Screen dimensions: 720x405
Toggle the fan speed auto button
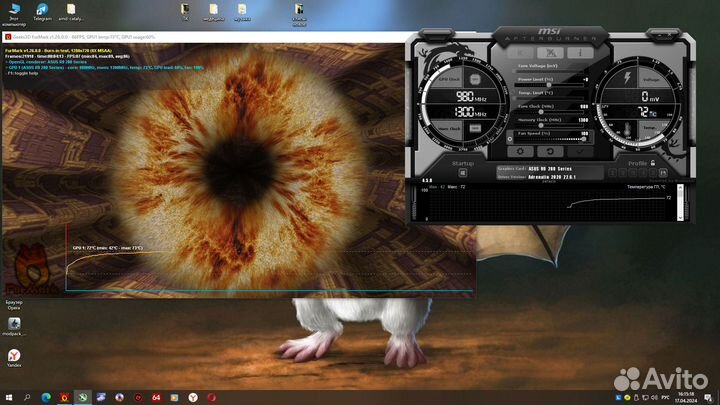pyautogui.click(x=510, y=139)
